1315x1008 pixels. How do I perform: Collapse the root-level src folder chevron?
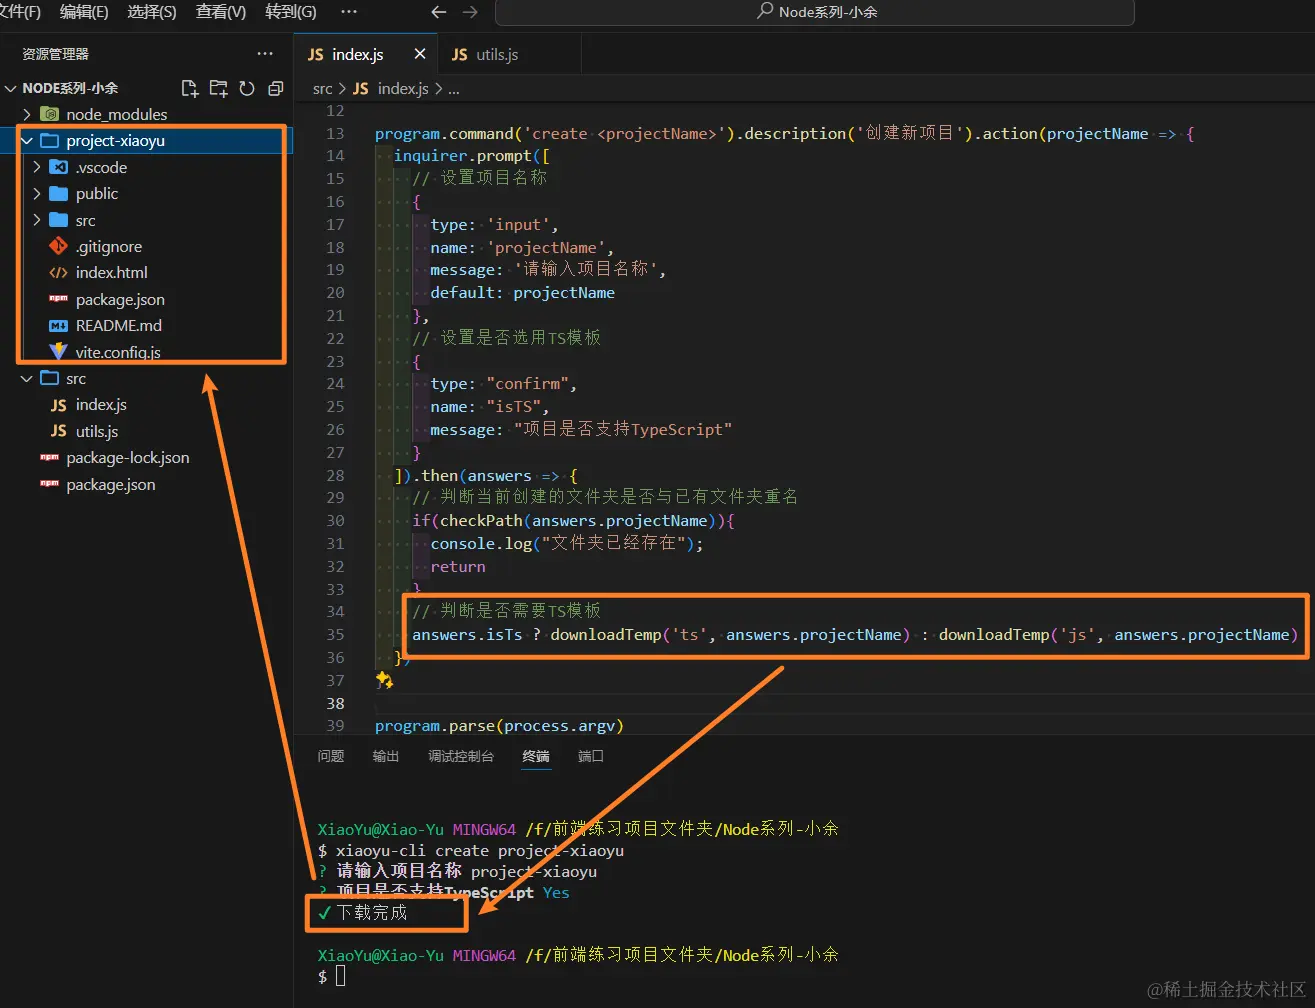[27, 378]
